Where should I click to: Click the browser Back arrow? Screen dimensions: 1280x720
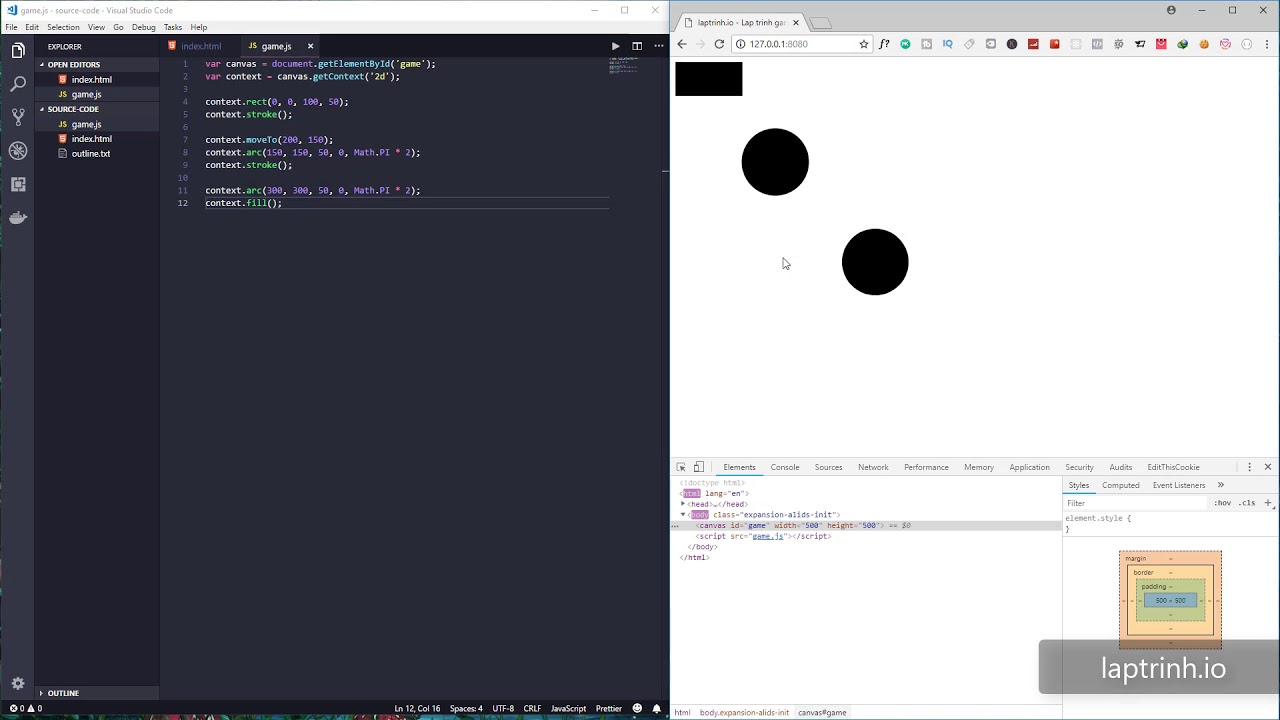tap(682, 44)
